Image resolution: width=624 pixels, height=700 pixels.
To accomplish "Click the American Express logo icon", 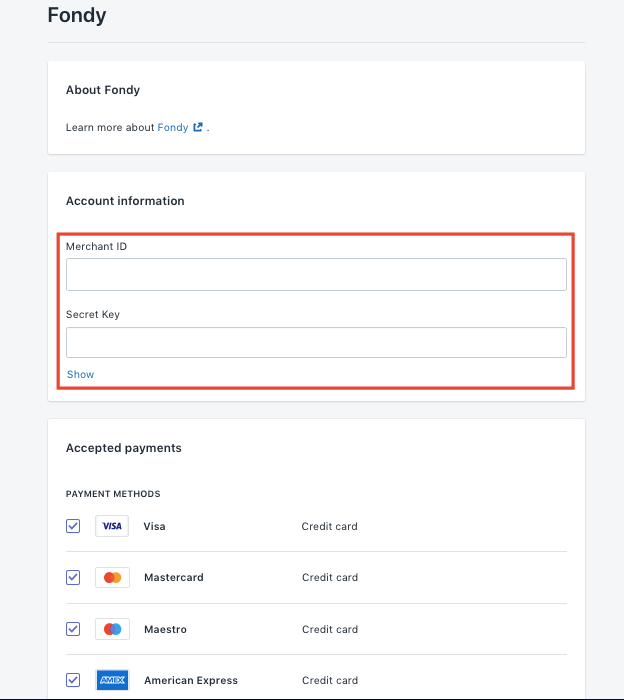I will [112, 680].
